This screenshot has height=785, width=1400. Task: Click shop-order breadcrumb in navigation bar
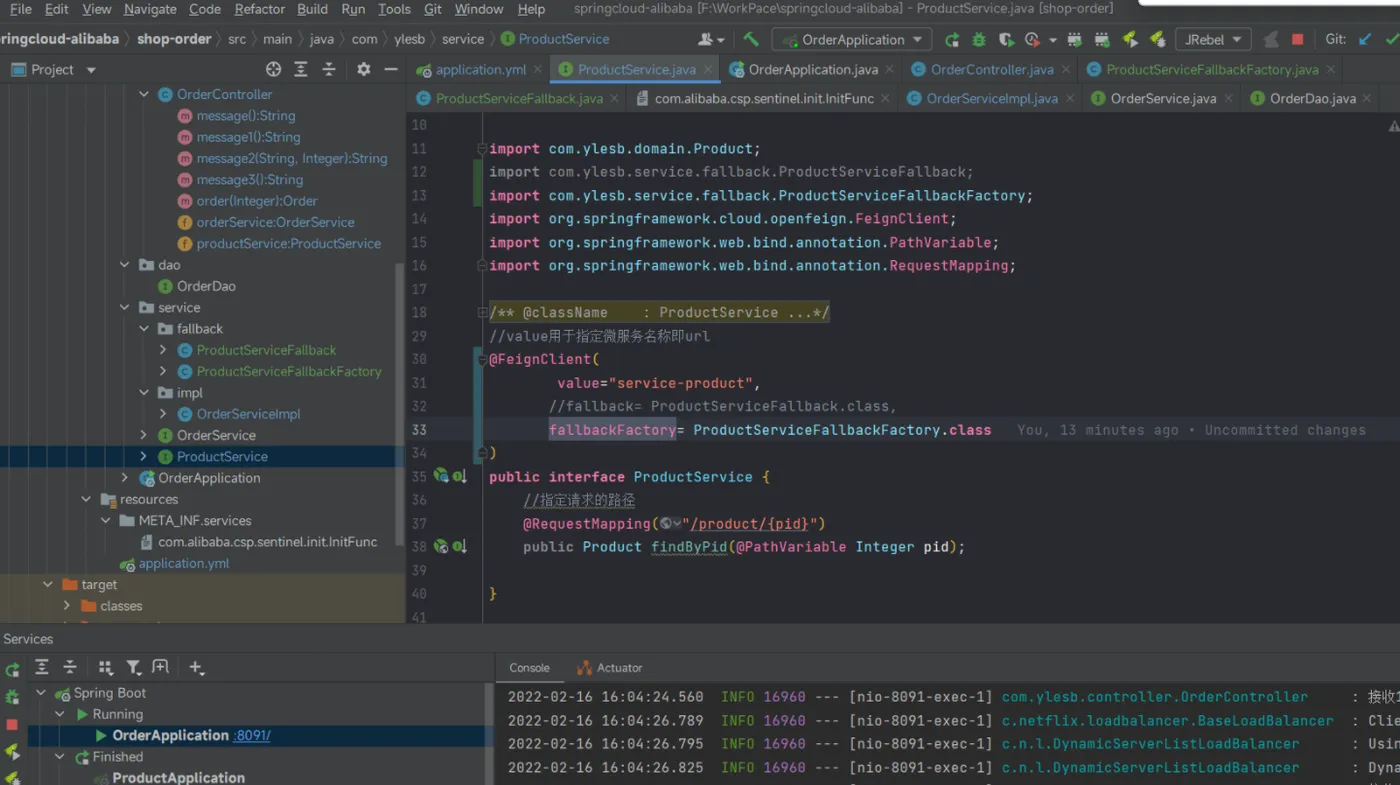coord(174,39)
